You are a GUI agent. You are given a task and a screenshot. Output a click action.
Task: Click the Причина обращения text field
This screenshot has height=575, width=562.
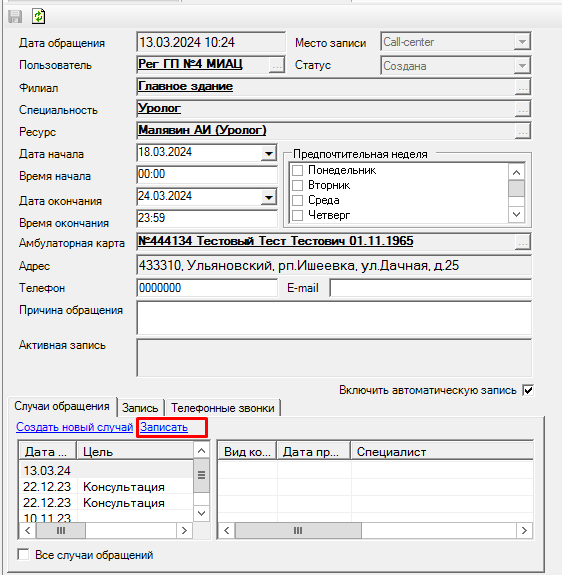coord(334,318)
